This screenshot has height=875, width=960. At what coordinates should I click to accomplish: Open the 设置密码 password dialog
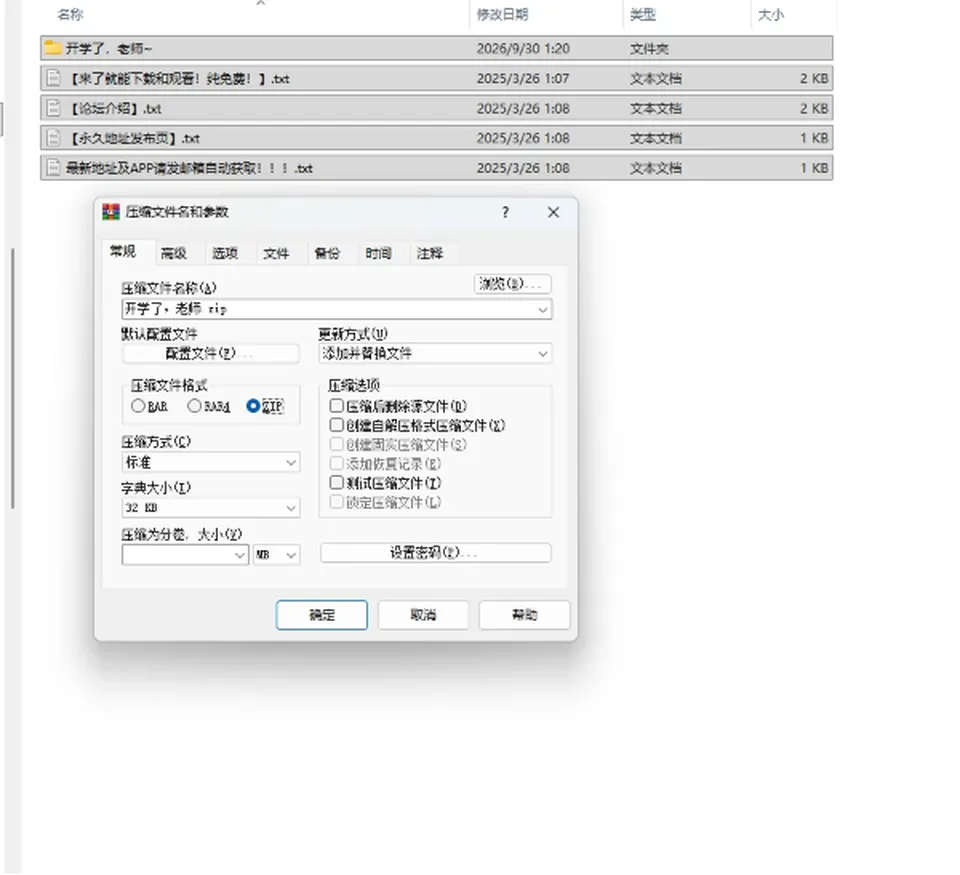[x=435, y=553]
